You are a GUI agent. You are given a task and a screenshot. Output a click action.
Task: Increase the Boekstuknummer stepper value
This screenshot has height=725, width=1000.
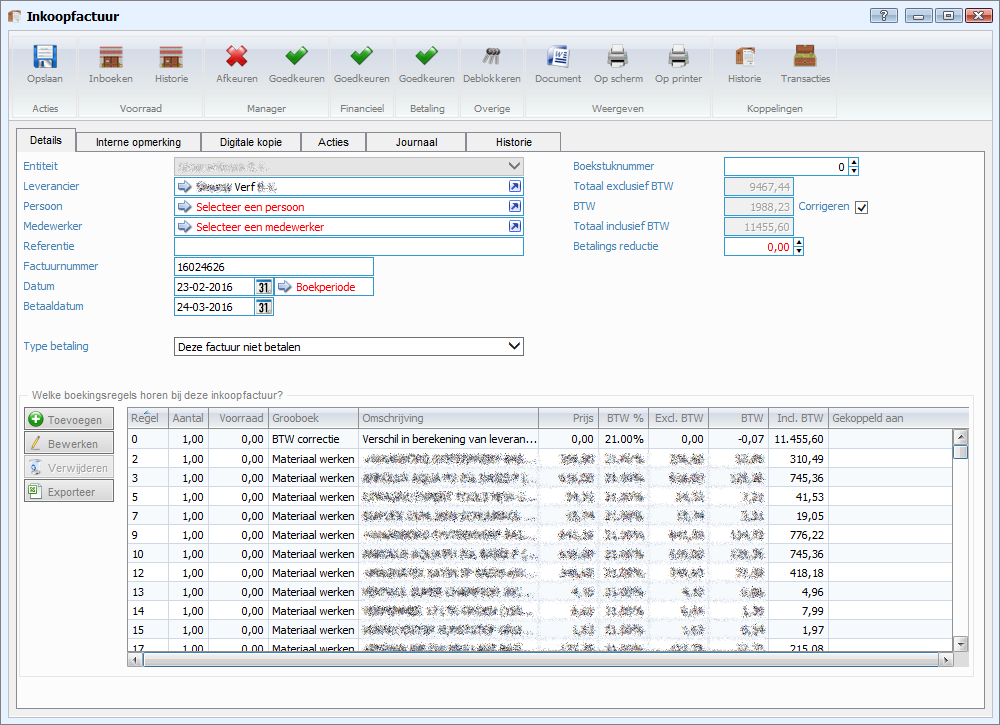click(x=854, y=162)
